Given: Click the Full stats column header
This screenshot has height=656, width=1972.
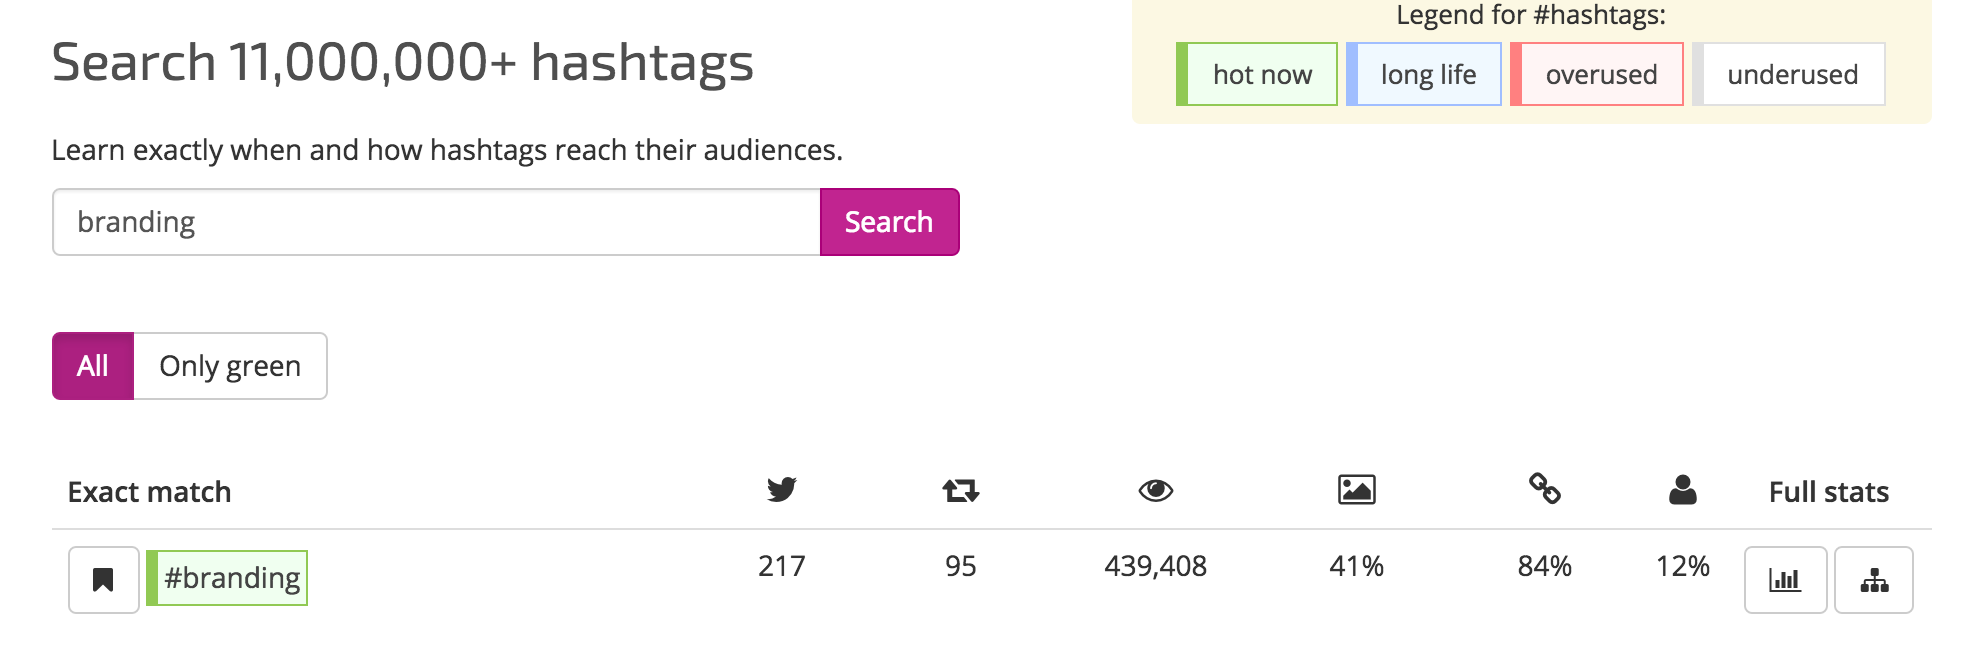Looking at the screenshot, I should 1828,492.
